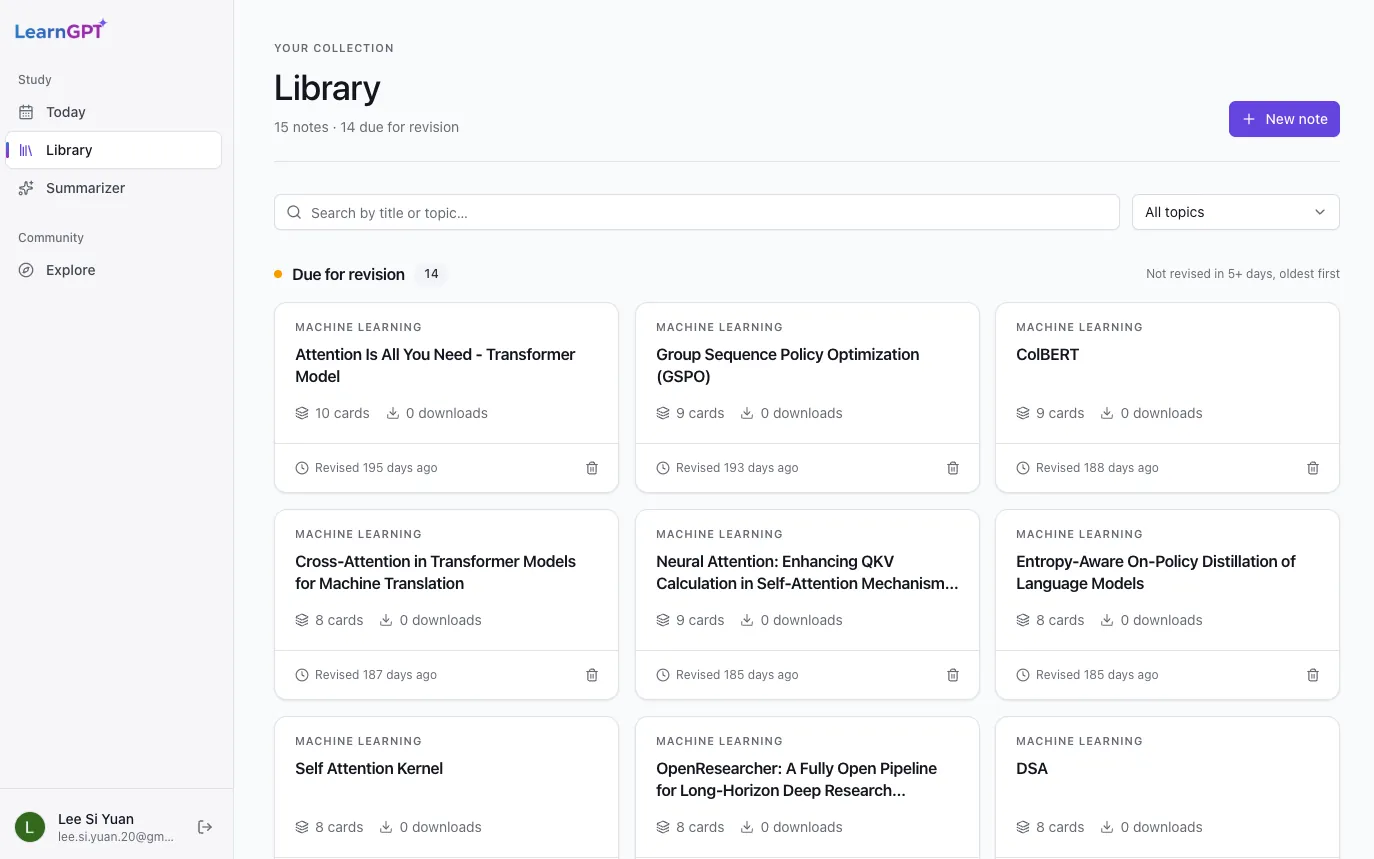
Task: Click the log out icon
Action: click(x=205, y=827)
